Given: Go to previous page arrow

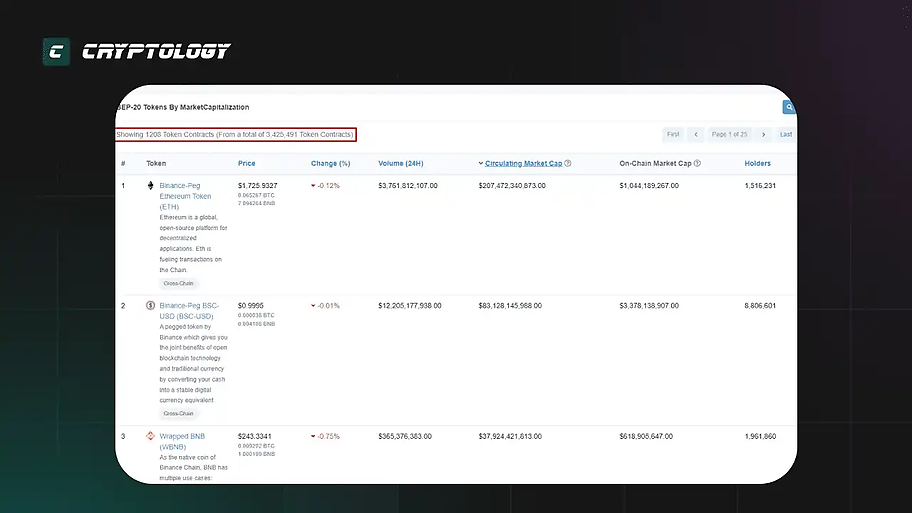Looking at the screenshot, I should pos(696,134).
